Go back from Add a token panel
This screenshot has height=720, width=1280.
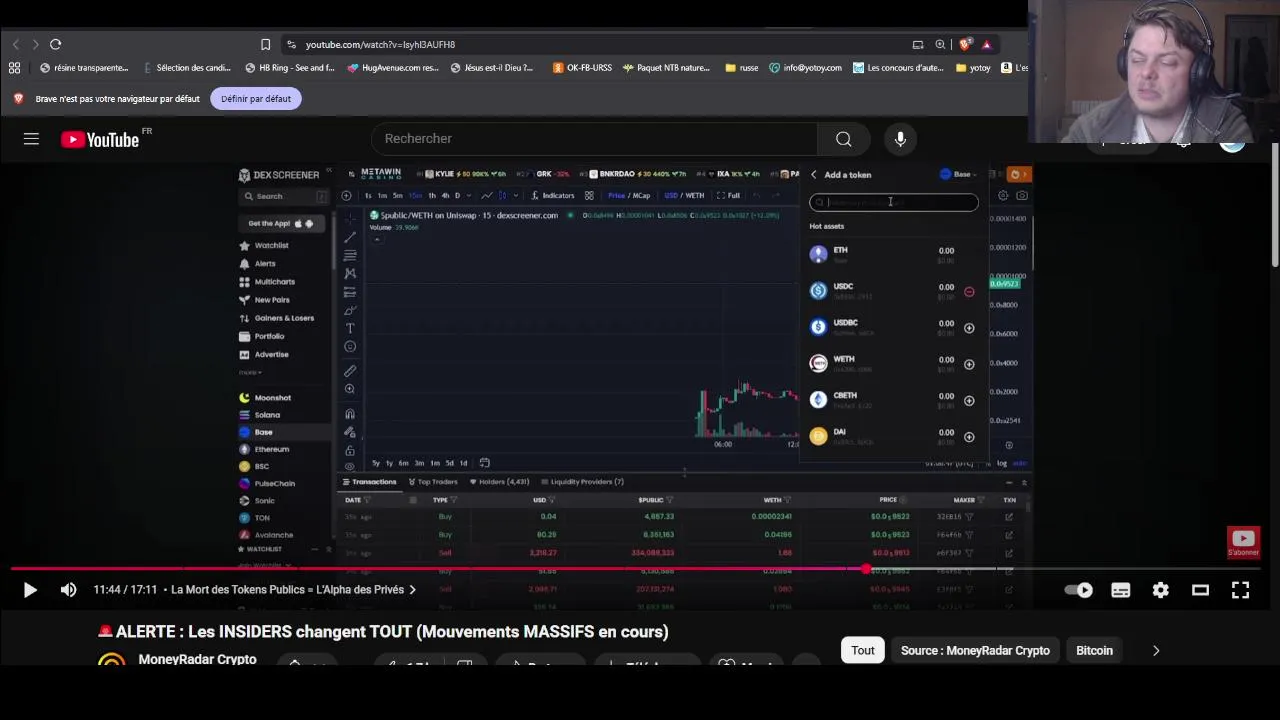[813, 175]
